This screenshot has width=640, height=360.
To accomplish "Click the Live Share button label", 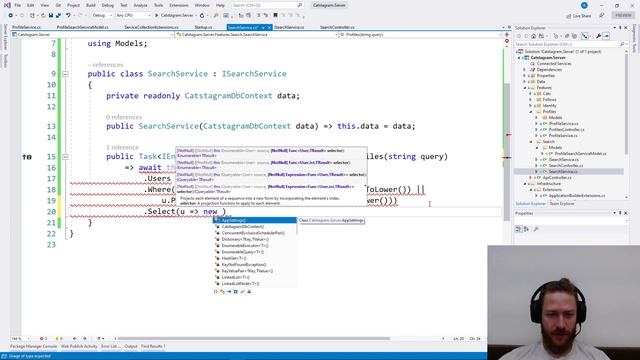I will point(582,16).
